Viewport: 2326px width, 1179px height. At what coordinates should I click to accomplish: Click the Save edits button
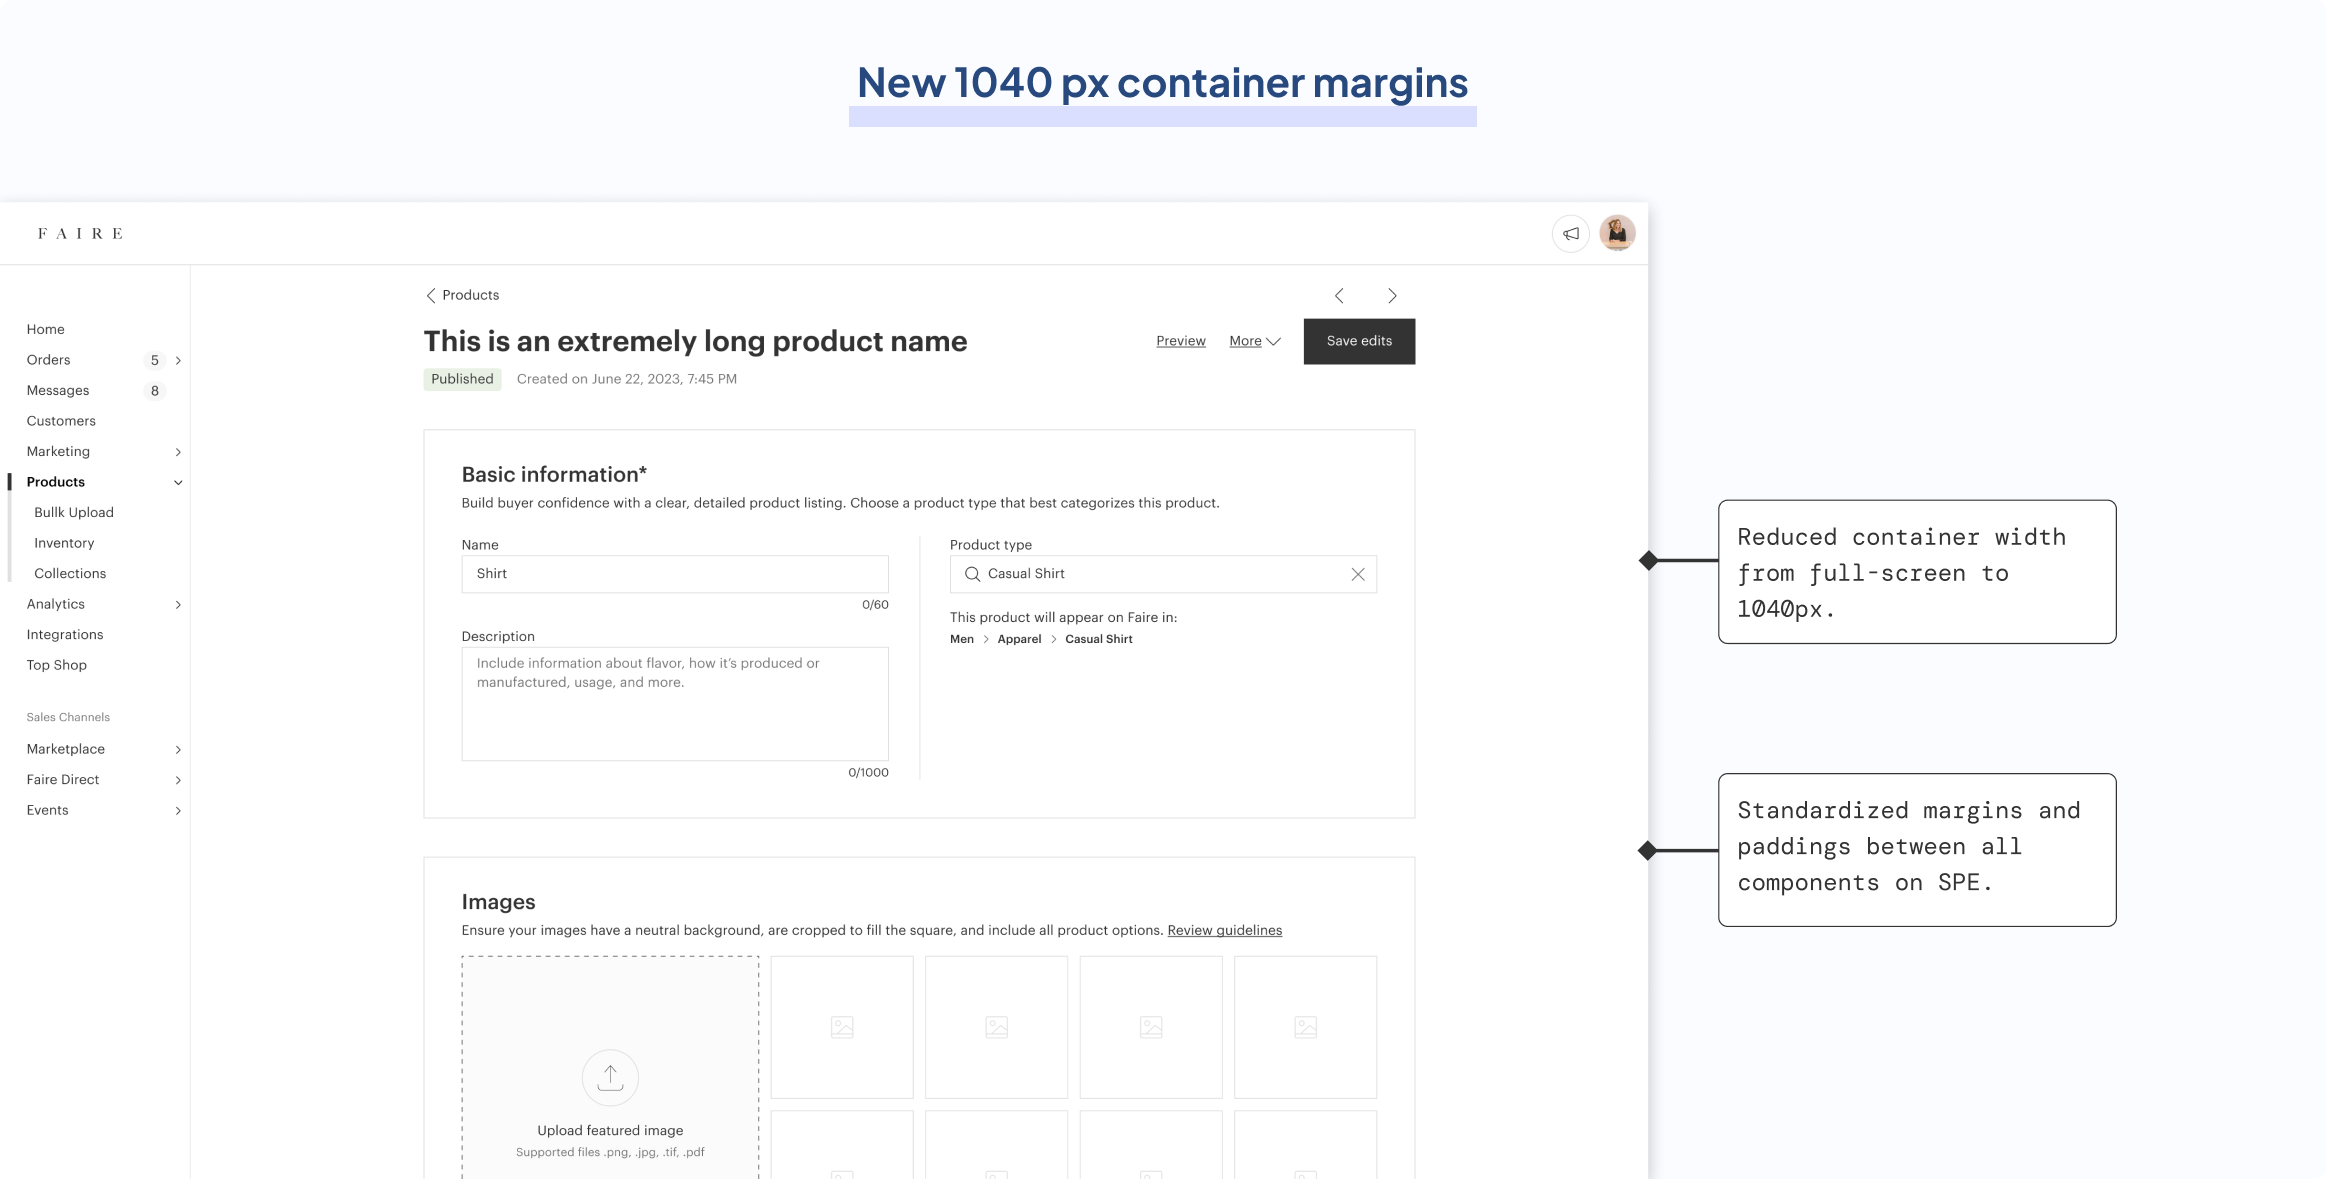tap(1358, 341)
